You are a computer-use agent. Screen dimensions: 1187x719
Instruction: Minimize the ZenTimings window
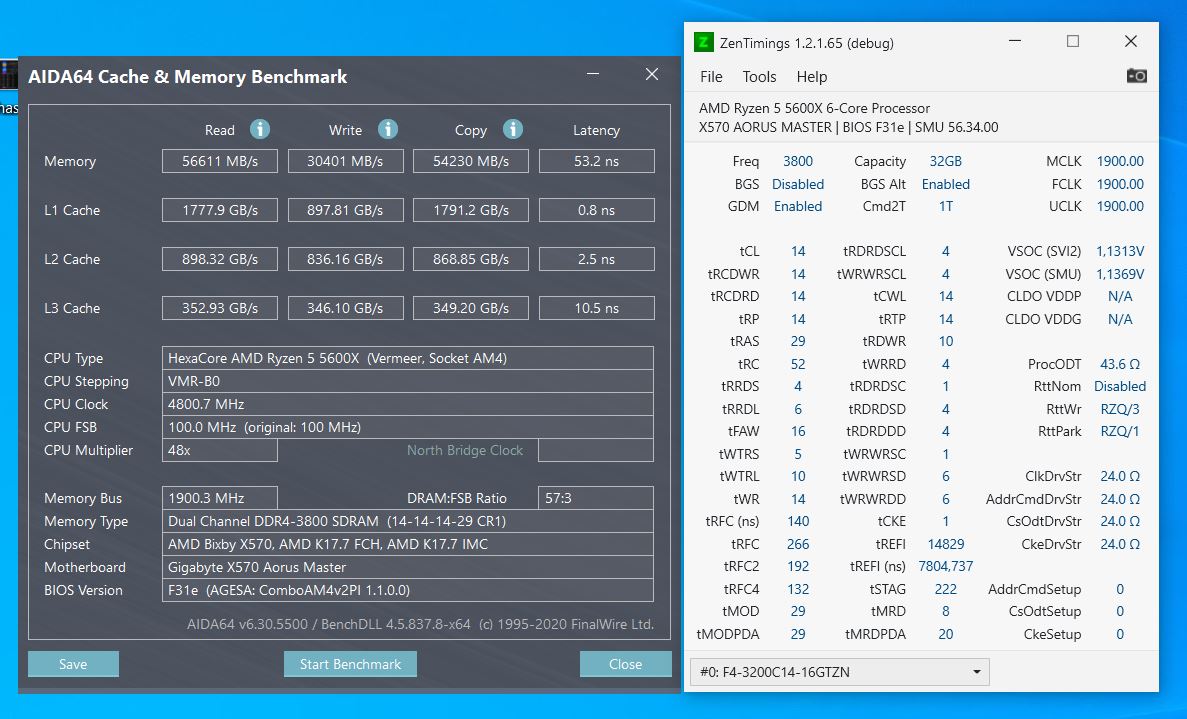[1015, 42]
